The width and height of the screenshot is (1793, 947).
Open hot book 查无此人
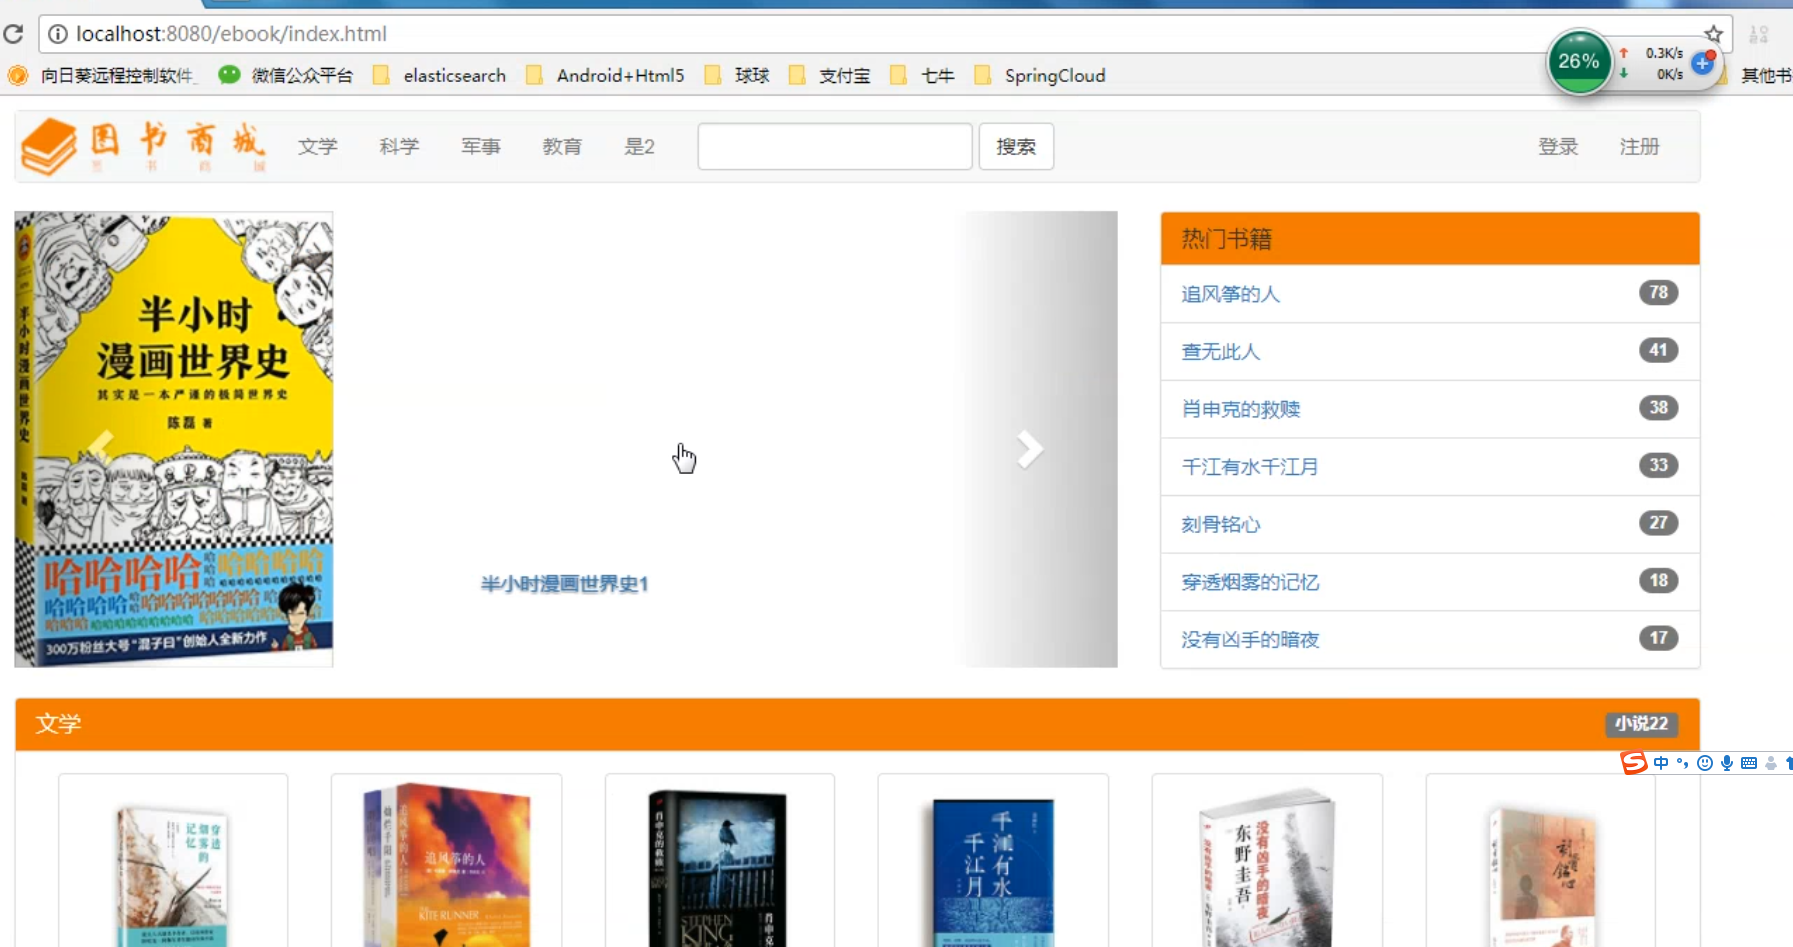coord(1221,352)
